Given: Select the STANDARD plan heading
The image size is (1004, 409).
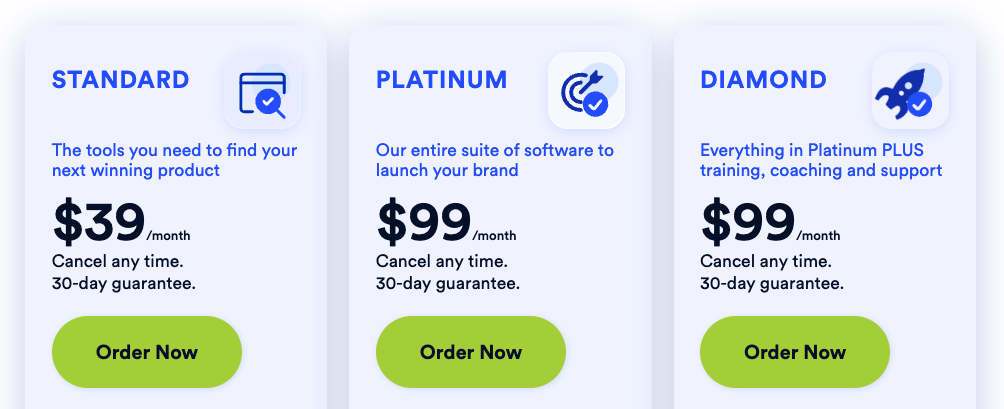Looking at the screenshot, I should tap(120, 80).
